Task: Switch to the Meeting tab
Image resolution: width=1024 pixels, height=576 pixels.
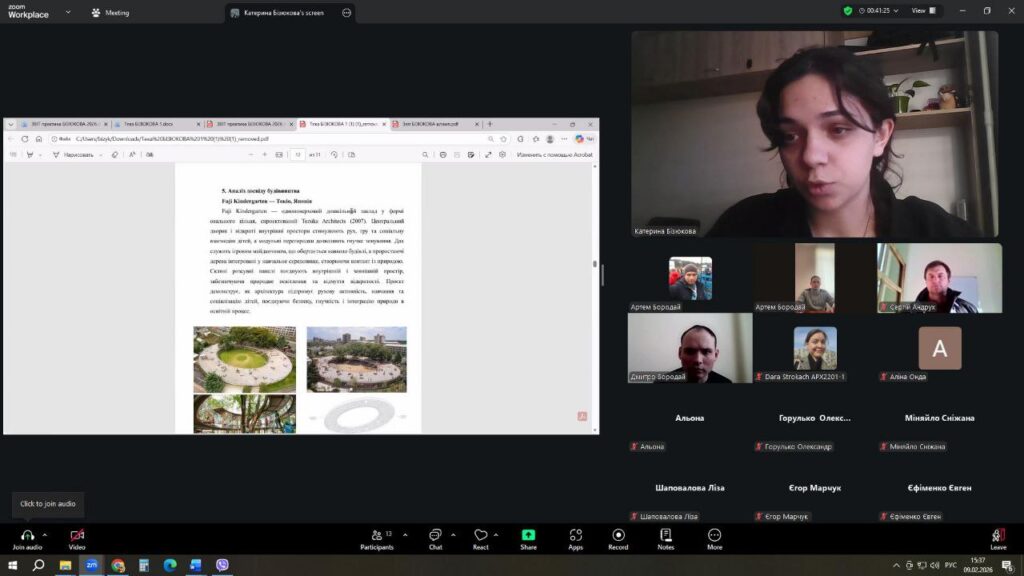Action: (110, 13)
